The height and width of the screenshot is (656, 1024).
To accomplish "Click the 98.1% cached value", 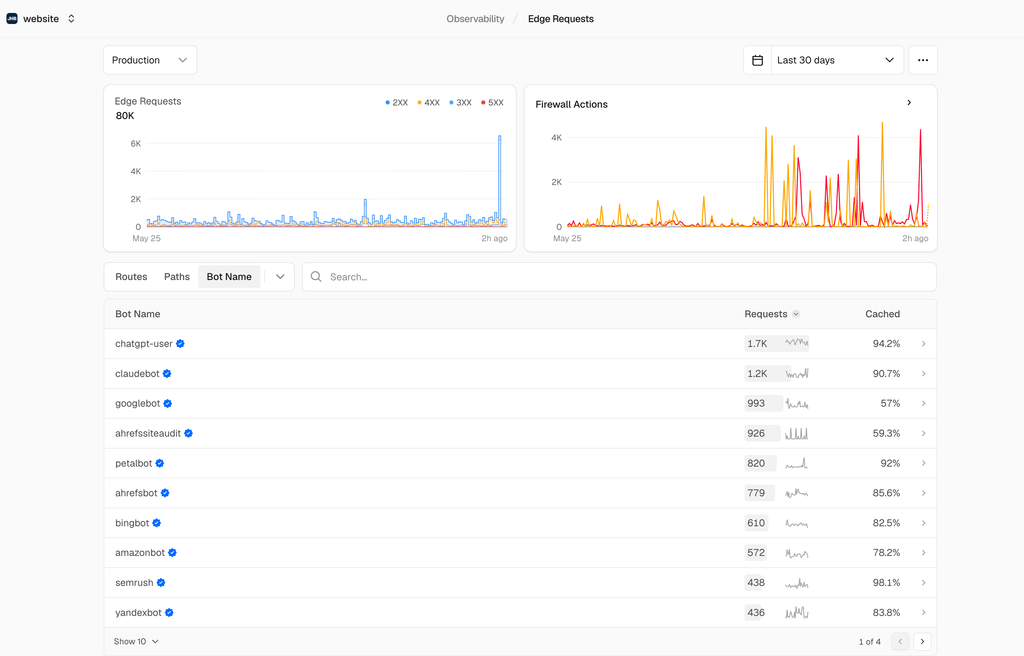I will [886, 583].
